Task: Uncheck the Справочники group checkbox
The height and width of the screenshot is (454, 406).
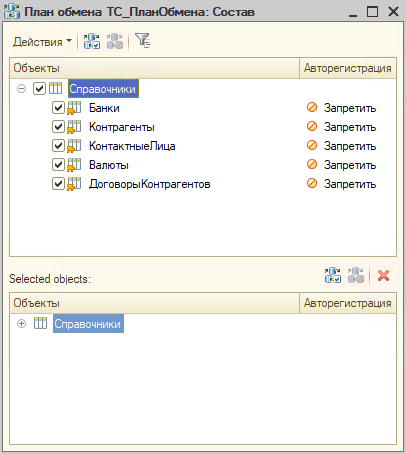Action: pos(39,89)
